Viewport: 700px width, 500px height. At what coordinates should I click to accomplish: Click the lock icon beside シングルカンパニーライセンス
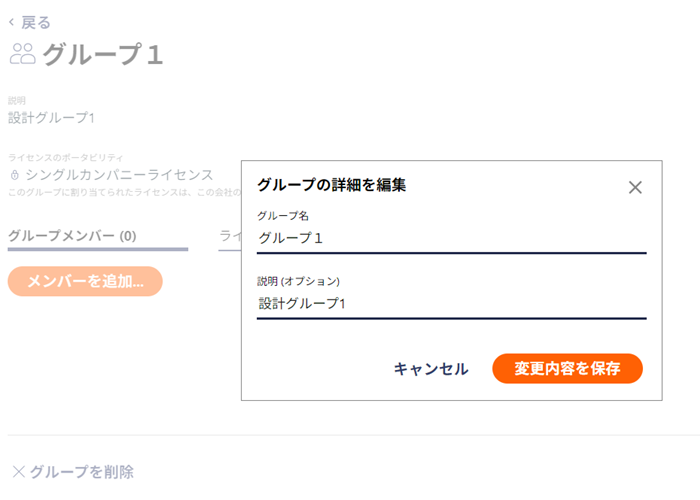tap(15, 175)
